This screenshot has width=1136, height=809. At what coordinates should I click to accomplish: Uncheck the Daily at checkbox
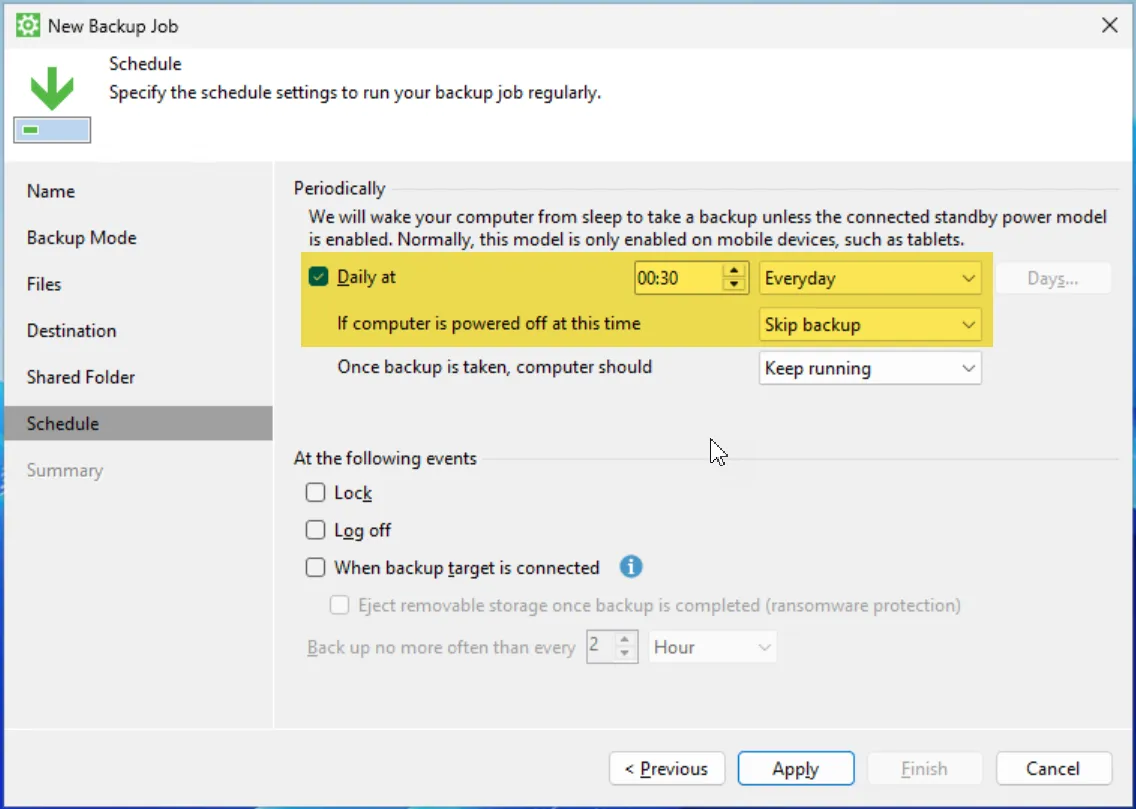click(x=319, y=278)
